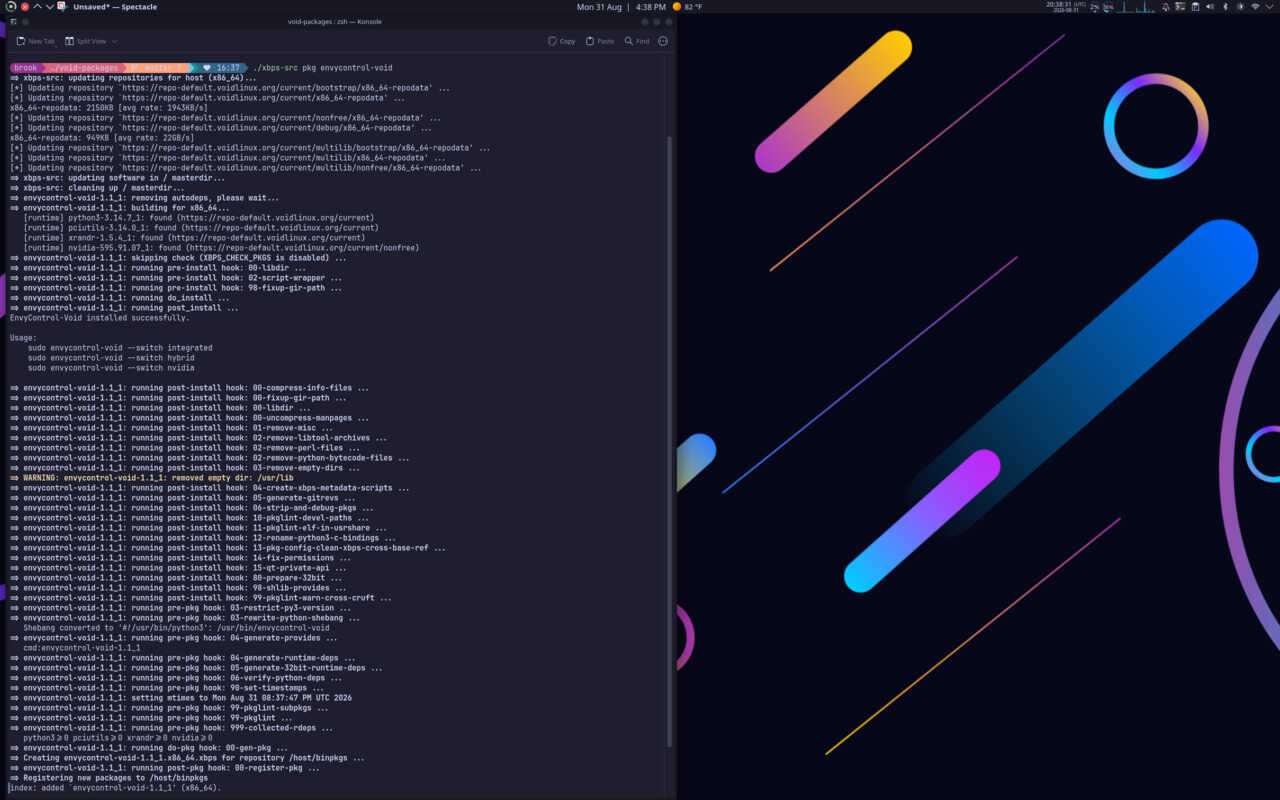1280x800 pixels.
Task: Click the "Registering new packages to /host/binpkgs" line
Action: 109,778
